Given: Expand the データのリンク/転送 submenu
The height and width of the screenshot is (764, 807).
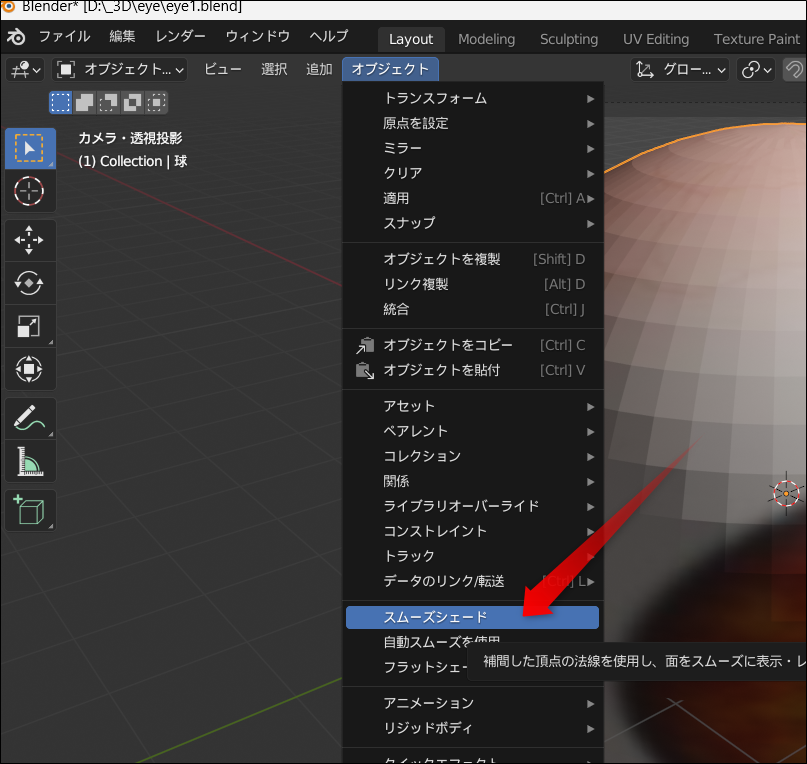Looking at the screenshot, I should (x=472, y=581).
